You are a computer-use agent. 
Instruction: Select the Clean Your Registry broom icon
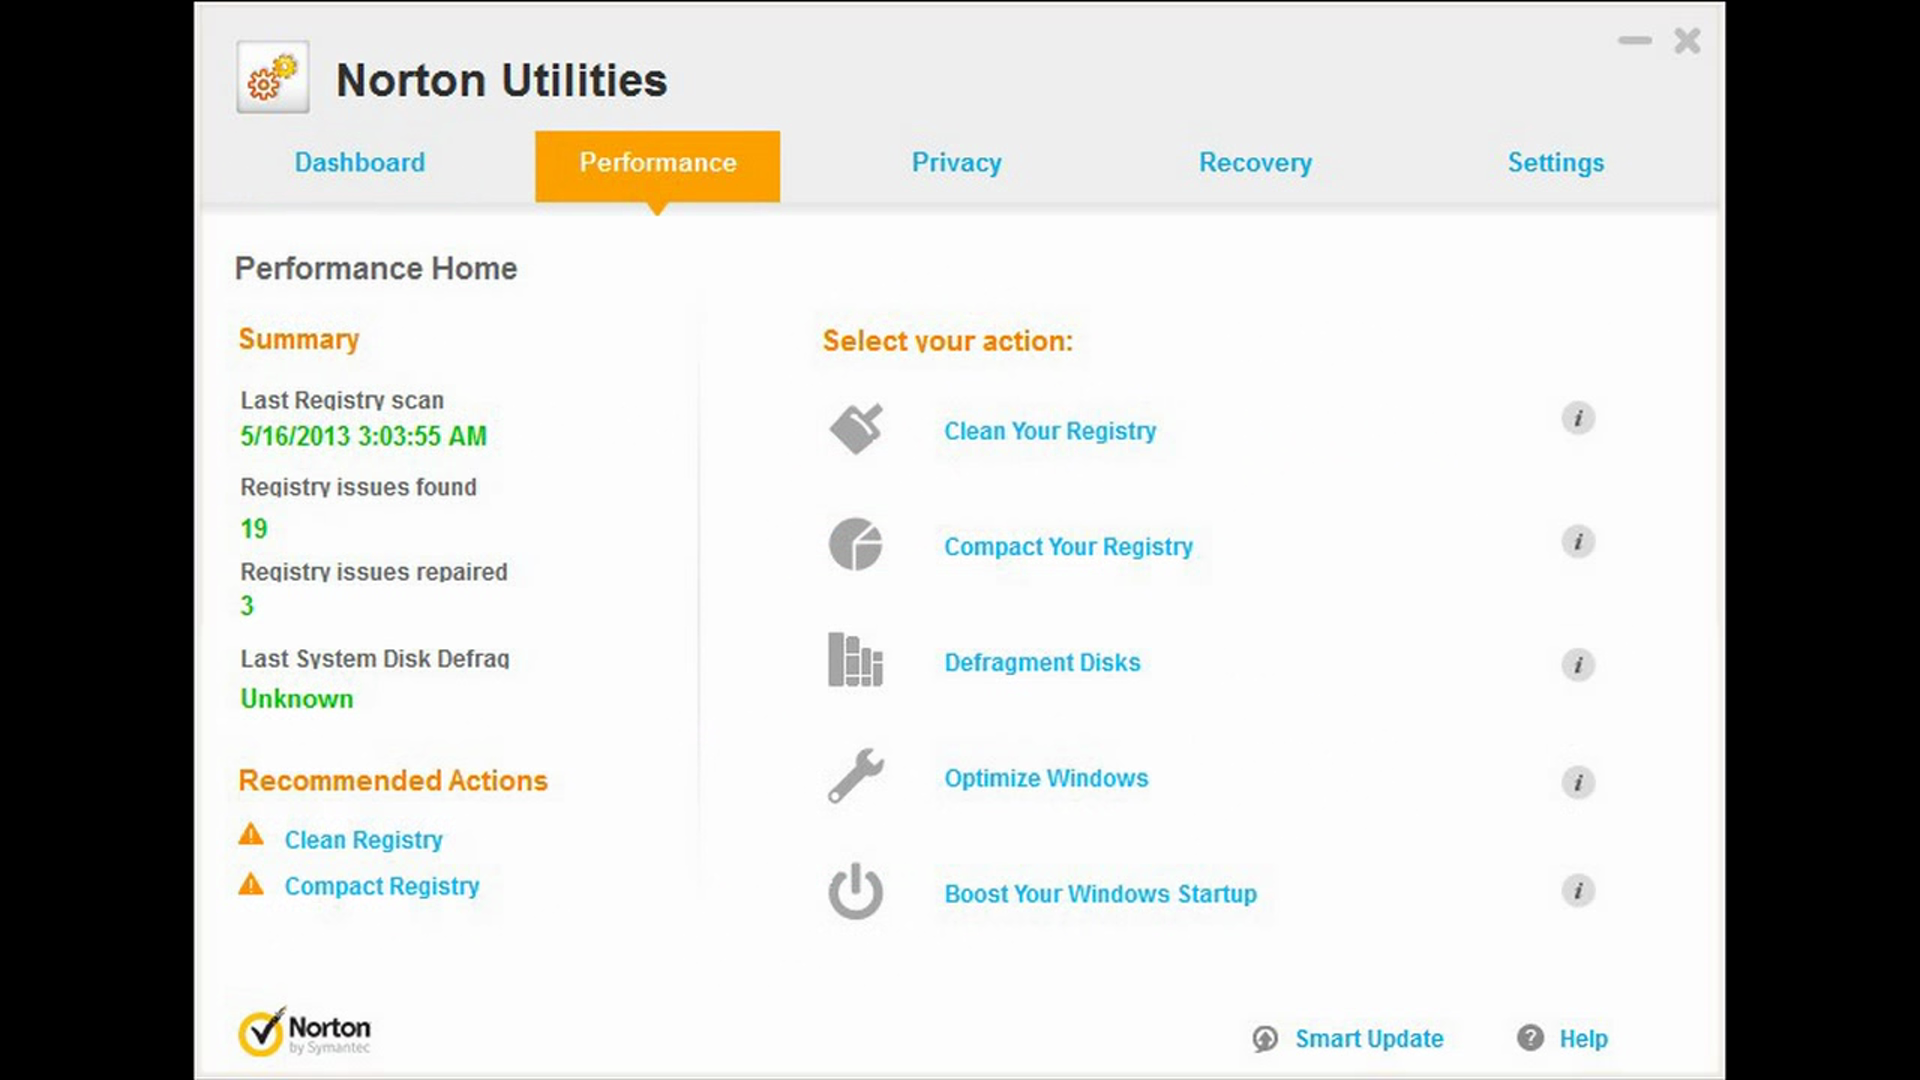(x=856, y=429)
